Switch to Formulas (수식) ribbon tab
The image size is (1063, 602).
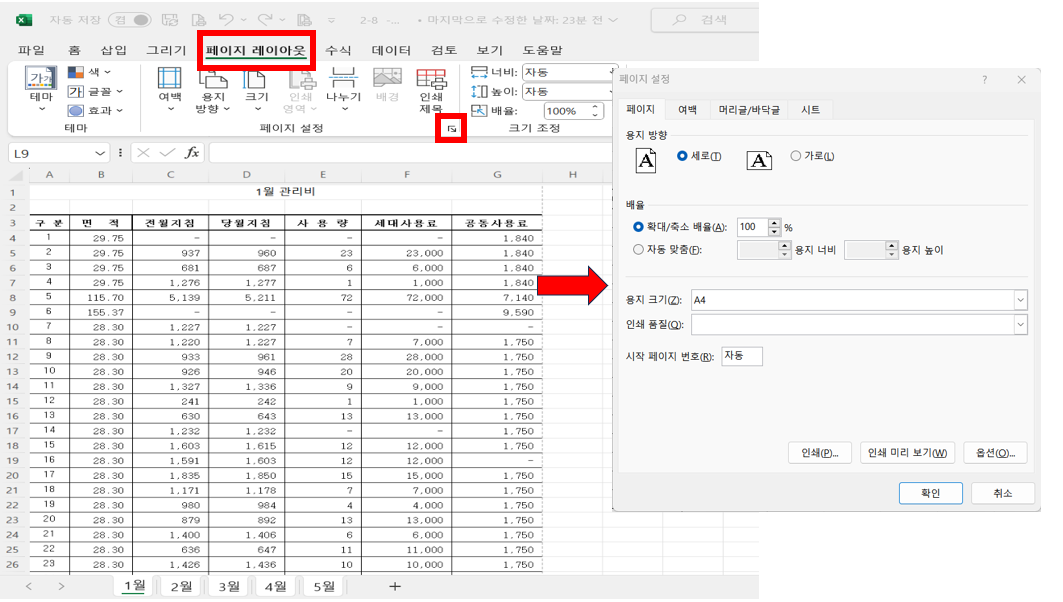338,50
